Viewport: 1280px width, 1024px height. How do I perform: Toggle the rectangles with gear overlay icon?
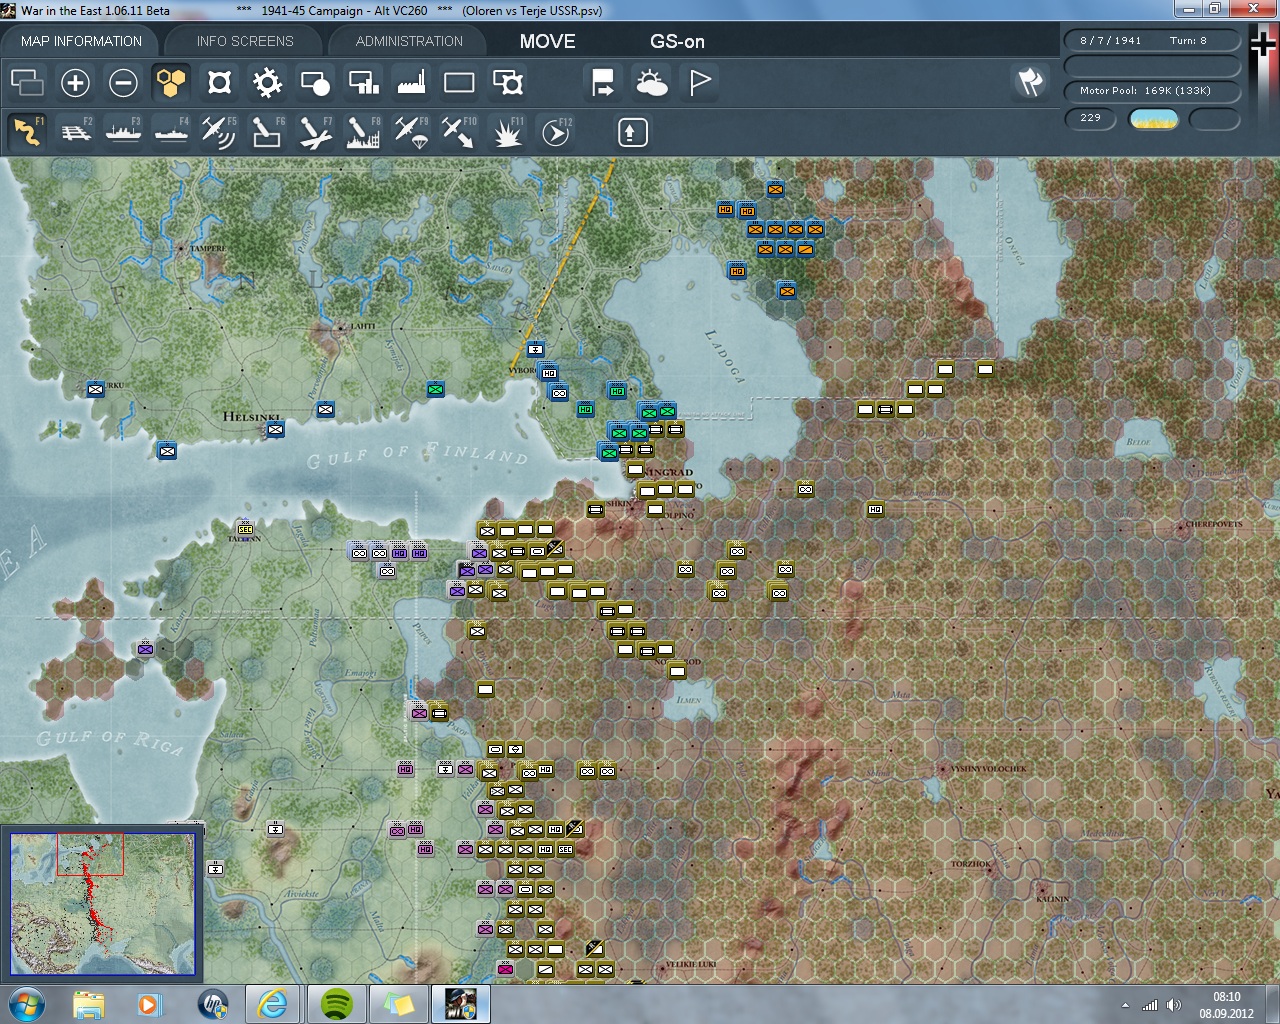[507, 82]
